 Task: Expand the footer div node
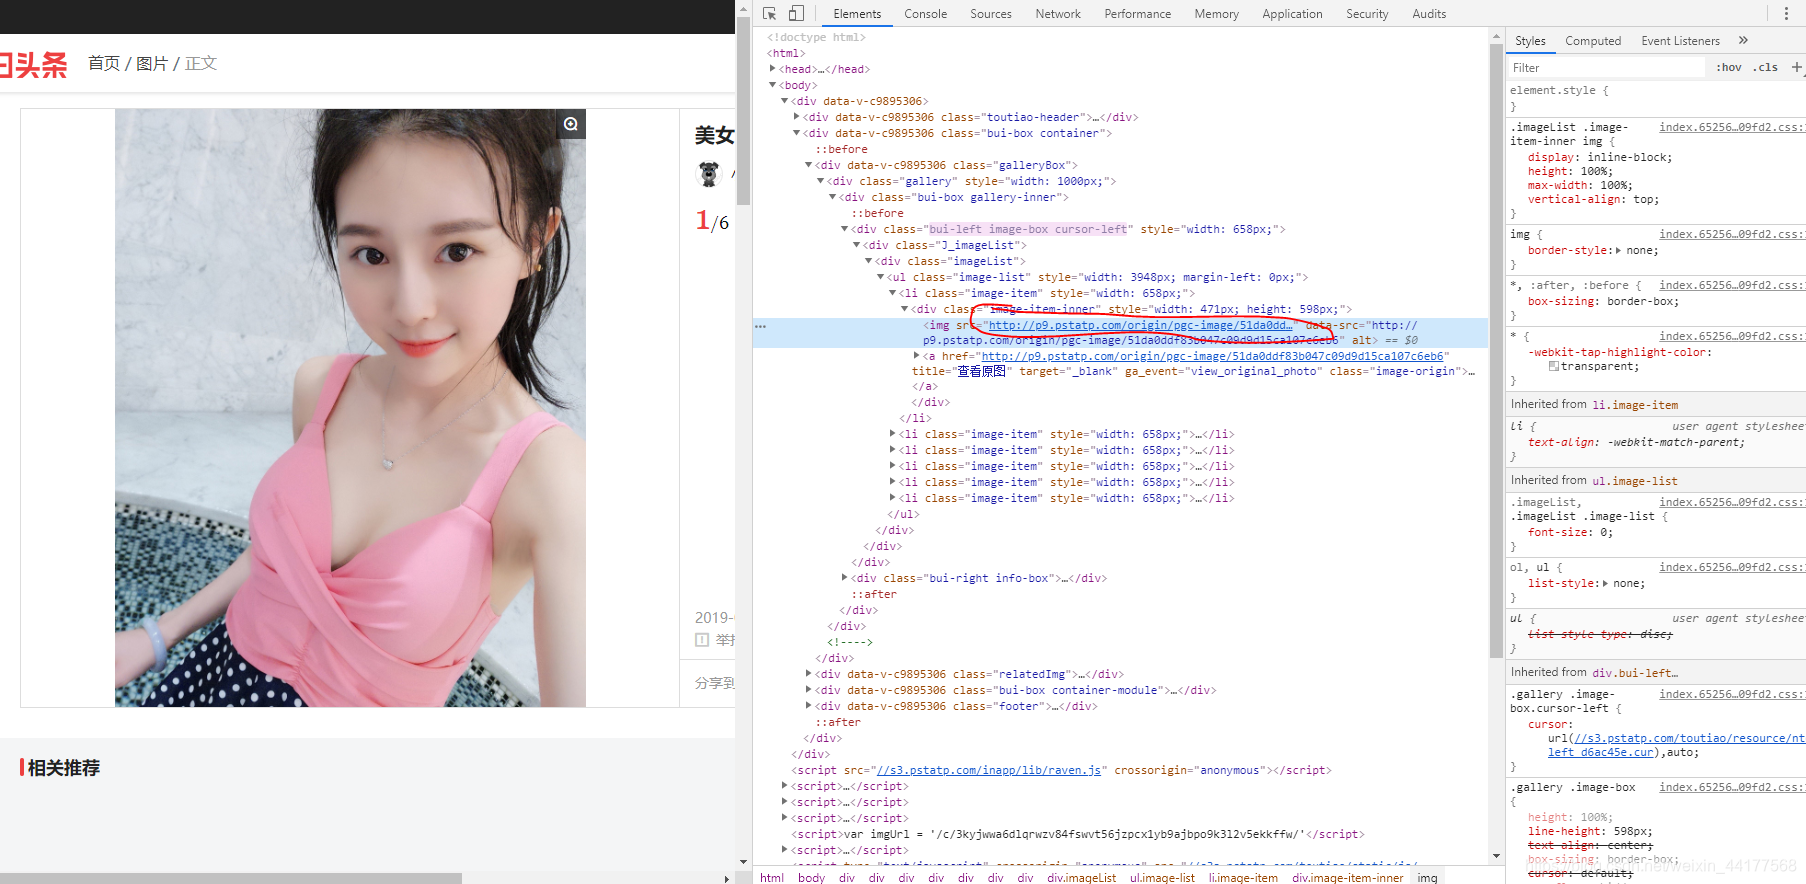point(809,706)
